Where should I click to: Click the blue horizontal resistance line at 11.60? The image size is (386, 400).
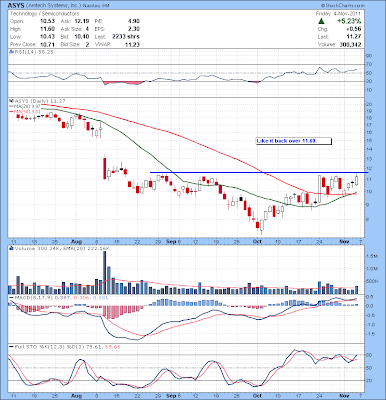coord(259,172)
